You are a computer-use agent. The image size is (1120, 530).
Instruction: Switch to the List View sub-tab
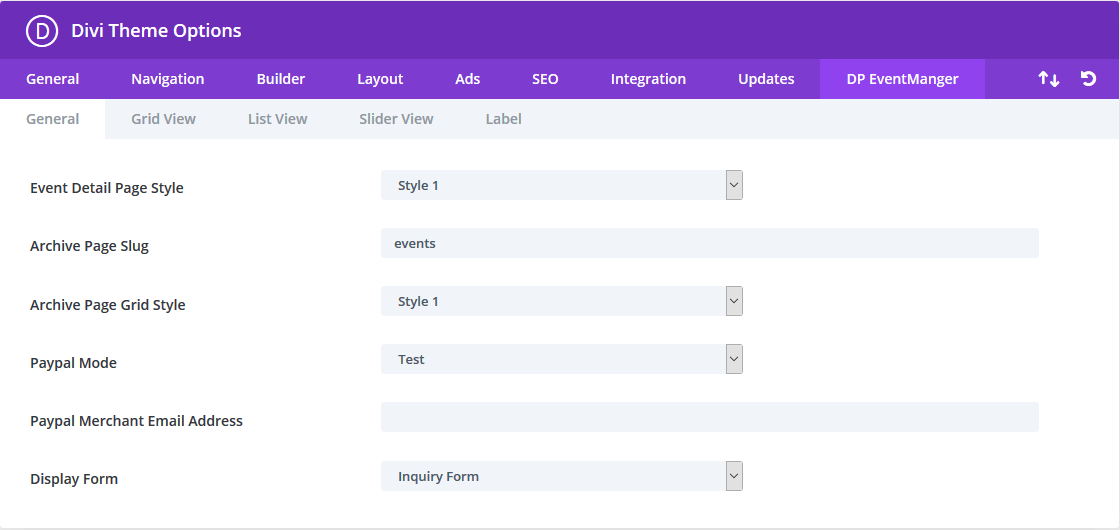tap(277, 119)
